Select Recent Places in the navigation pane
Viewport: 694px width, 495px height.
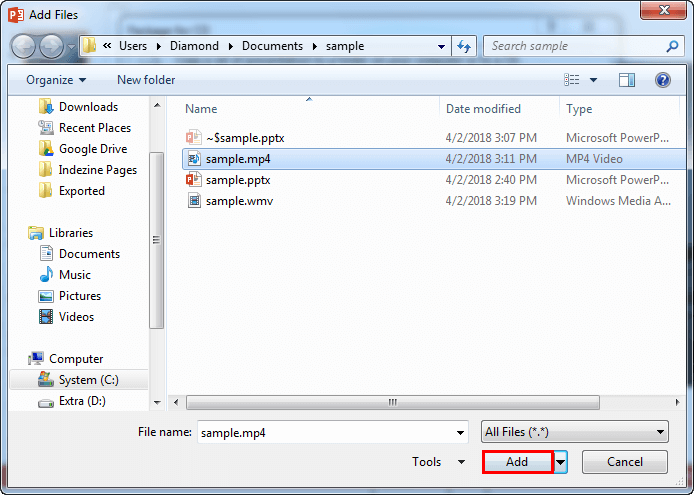point(95,128)
